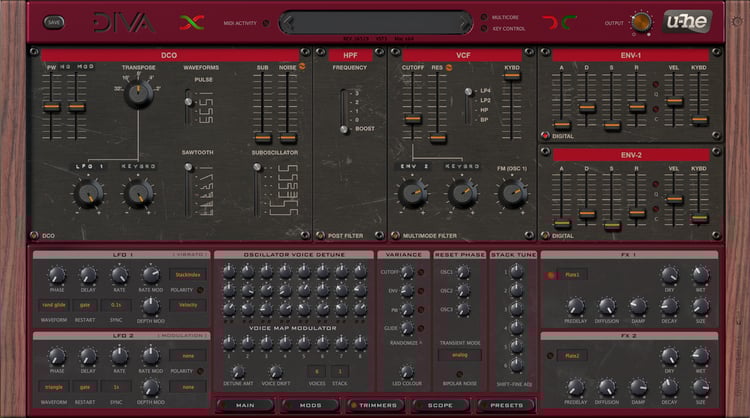Click Stack Tune knob 1
This screenshot has height=418, width=750.
click(517, 272)
